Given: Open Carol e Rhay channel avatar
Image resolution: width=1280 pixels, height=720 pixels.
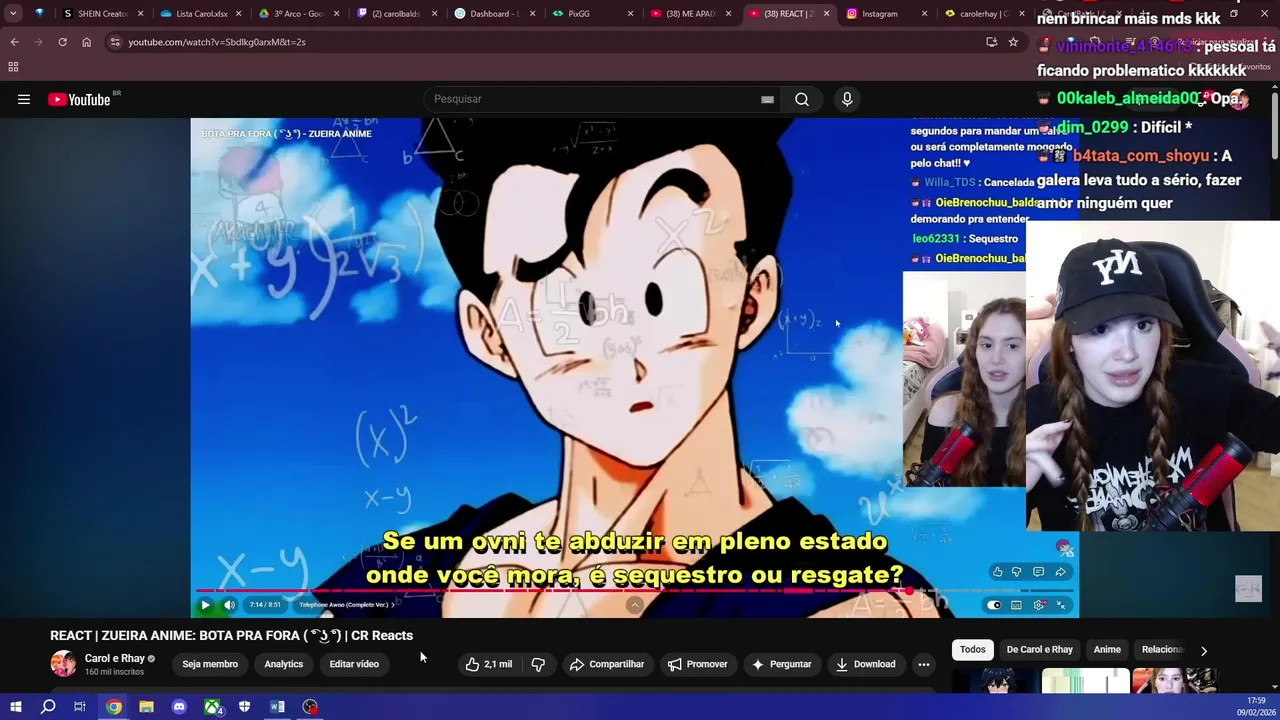Looking at the screenshot, I should tap(63, 664).
